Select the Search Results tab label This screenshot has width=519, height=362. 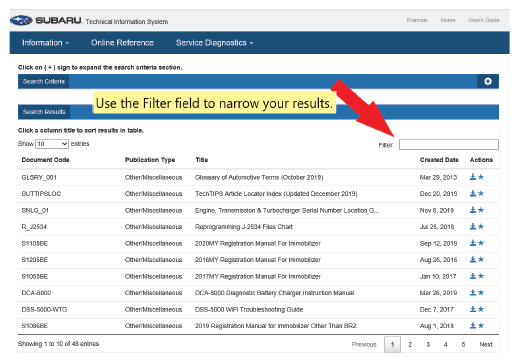point(44,112)
